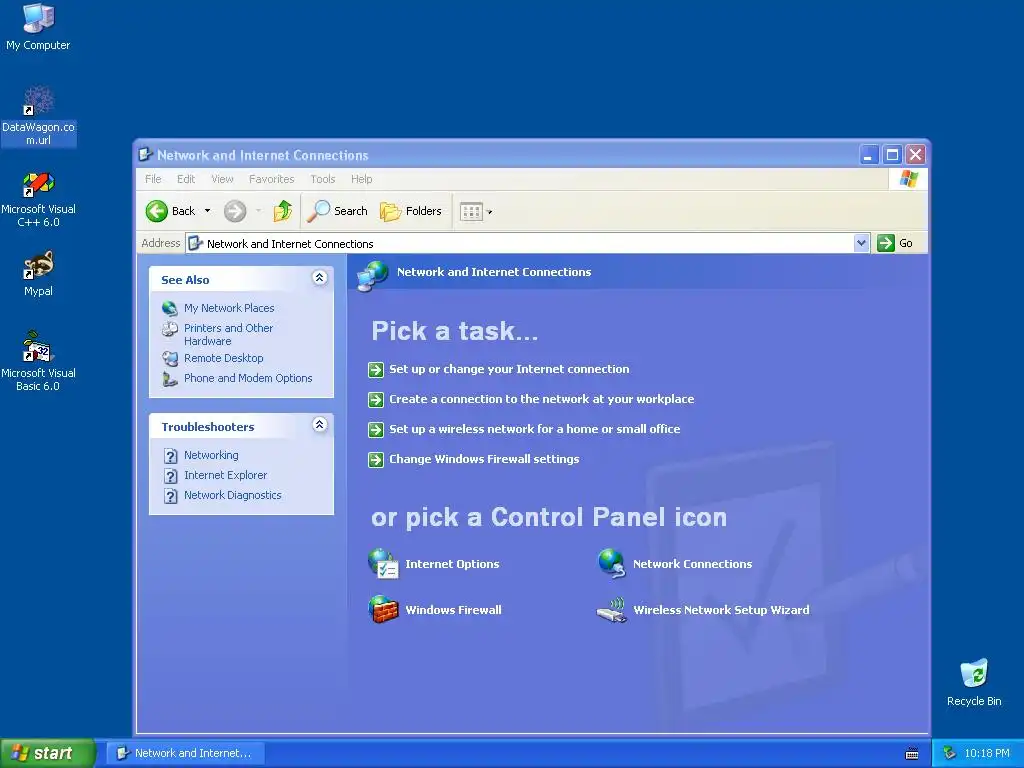The image size is (1024, 768).
Task: Click arrow icon beside Internet connection task
Action: click(376, 370)
